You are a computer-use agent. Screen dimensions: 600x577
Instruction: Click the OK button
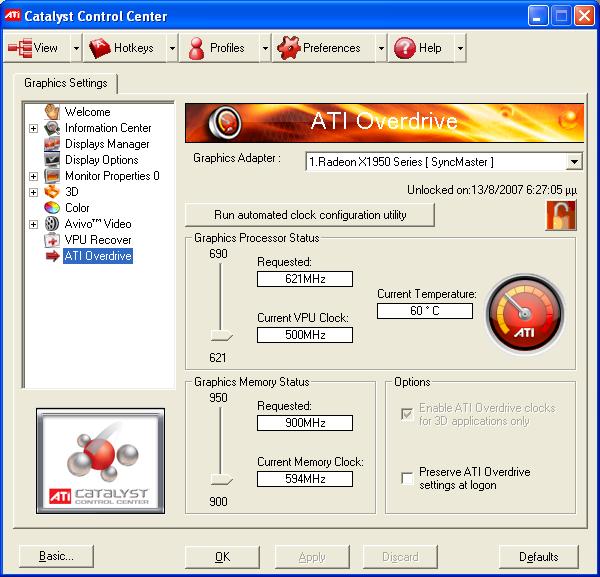[x=222, y=557]
